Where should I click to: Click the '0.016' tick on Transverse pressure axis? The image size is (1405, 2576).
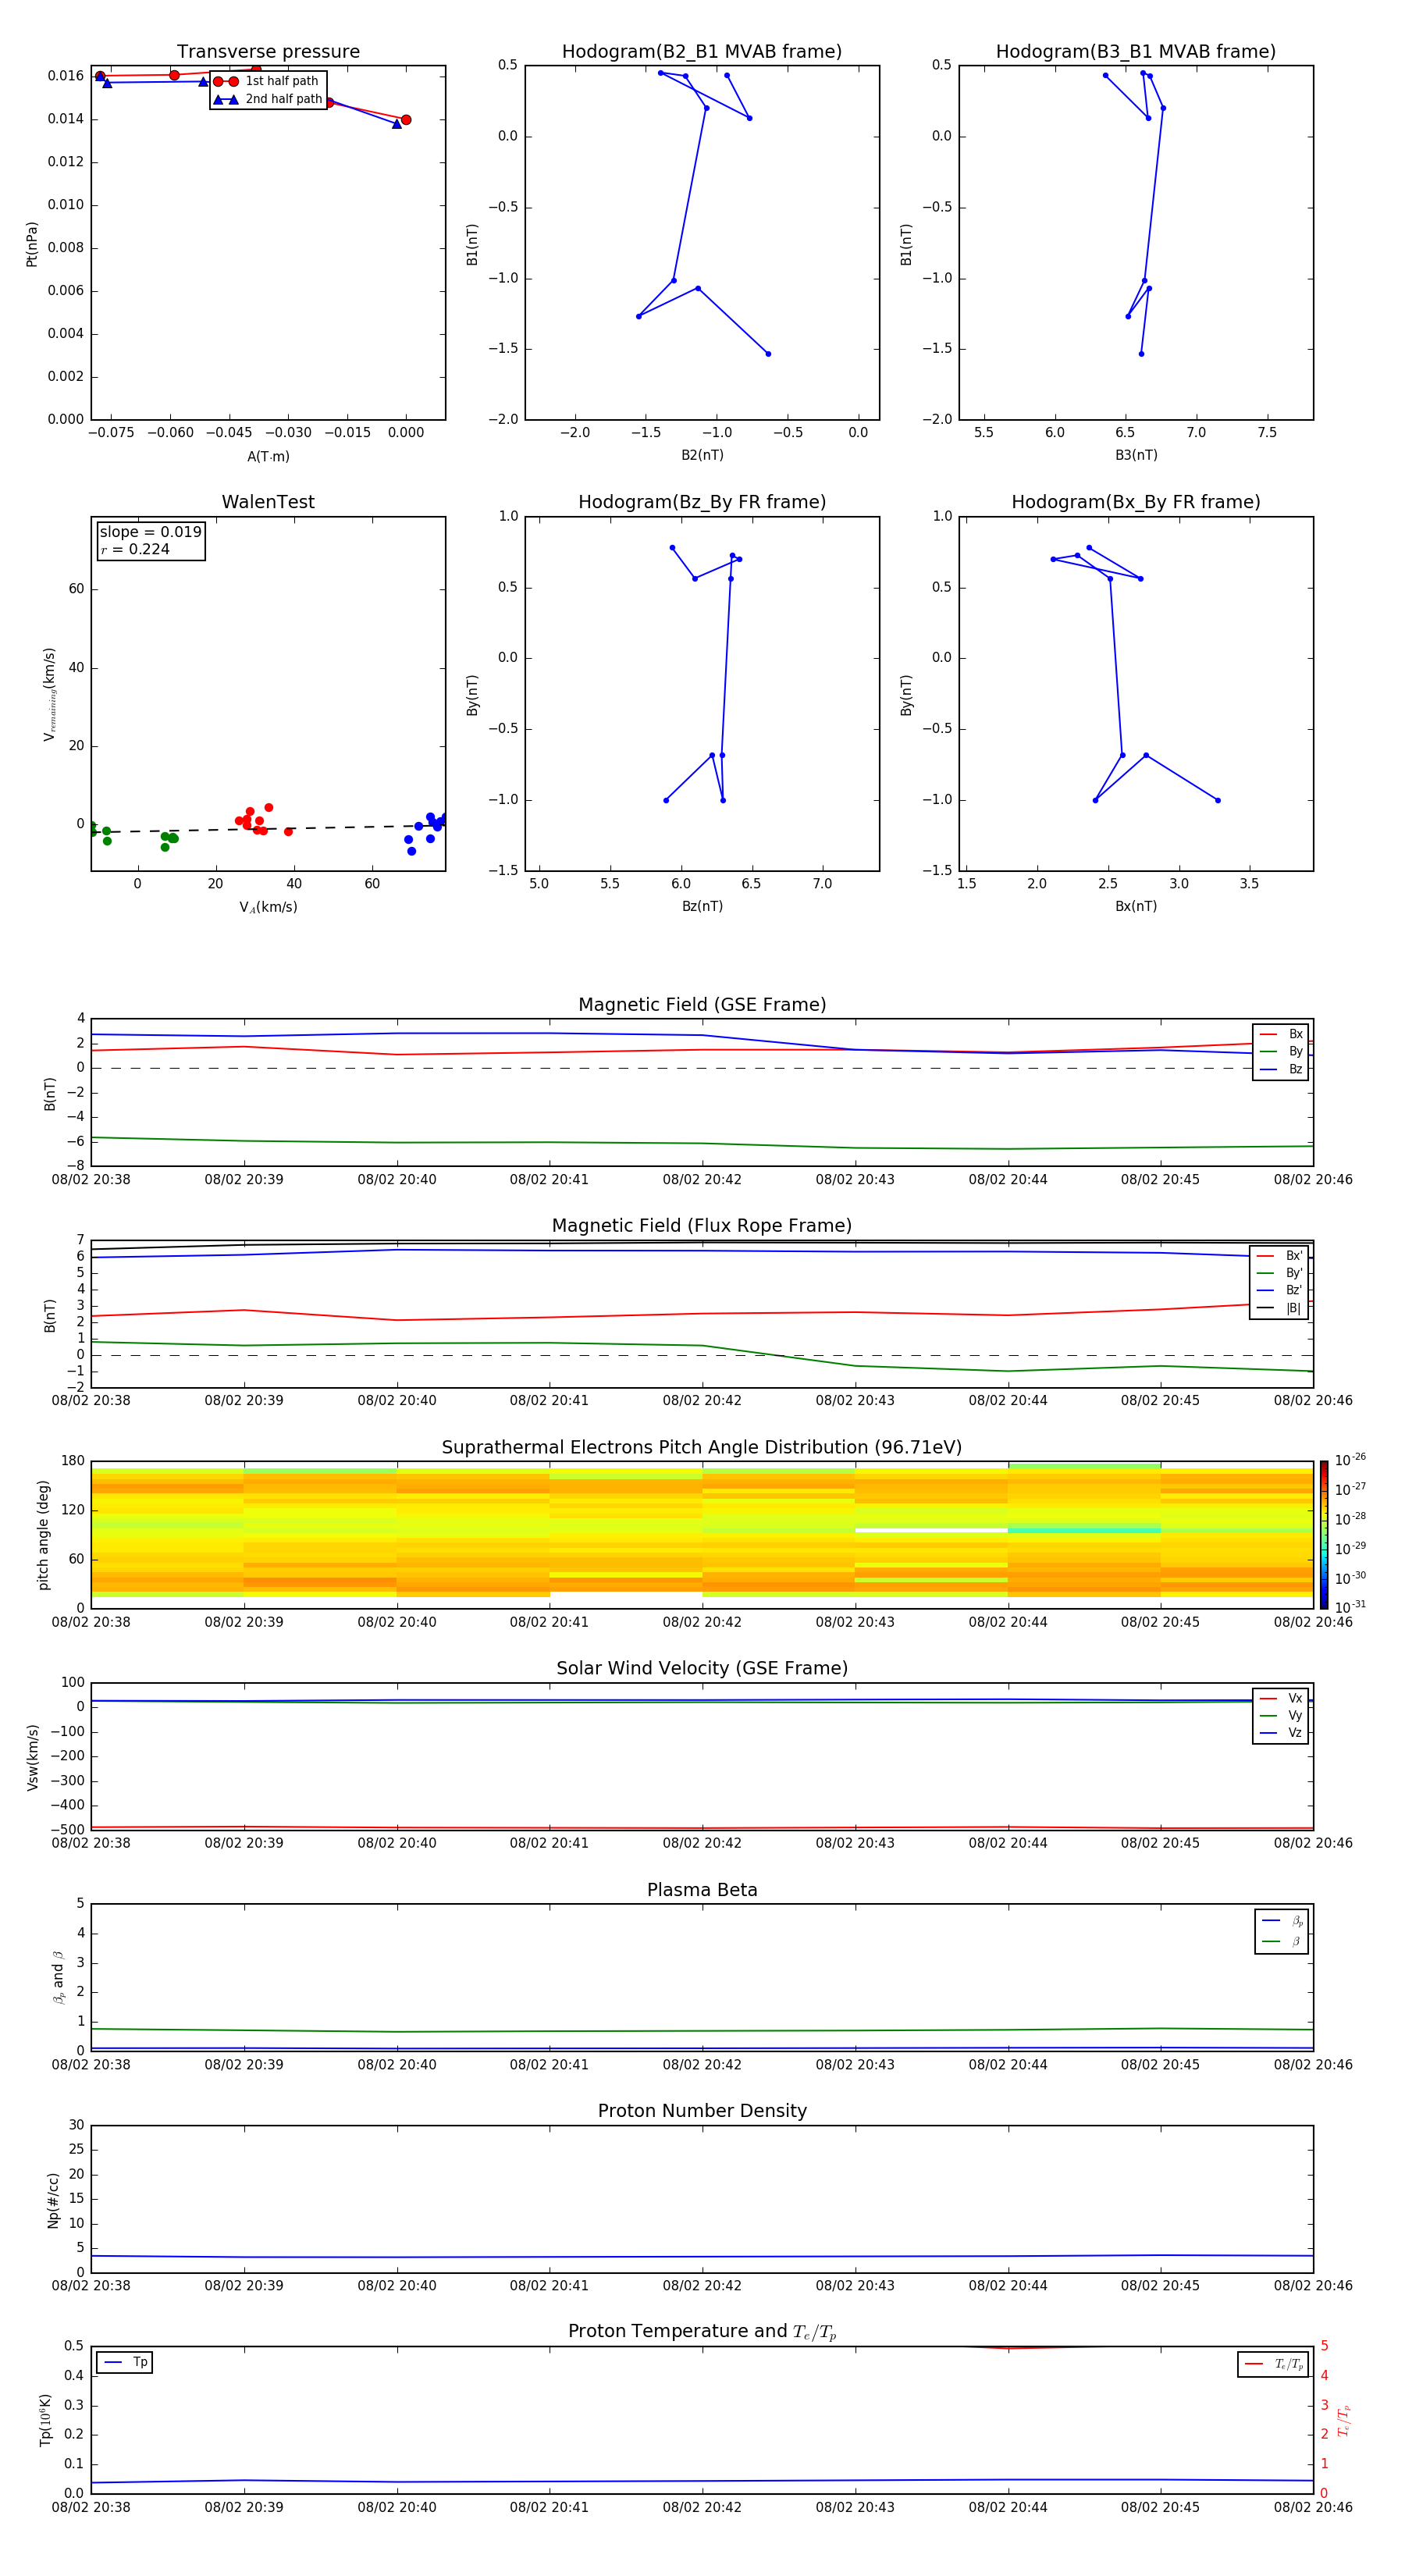pyautogui.click(x=66, y=76)
